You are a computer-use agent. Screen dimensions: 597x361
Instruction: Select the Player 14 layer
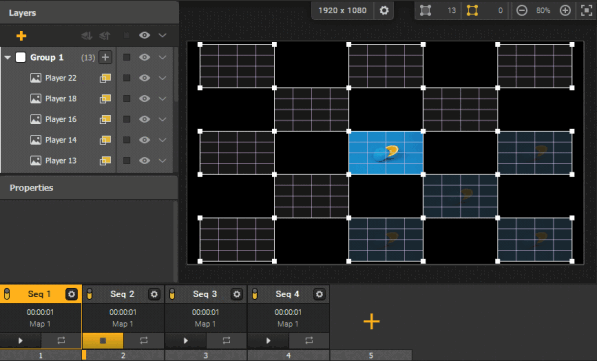pos(61,140)
